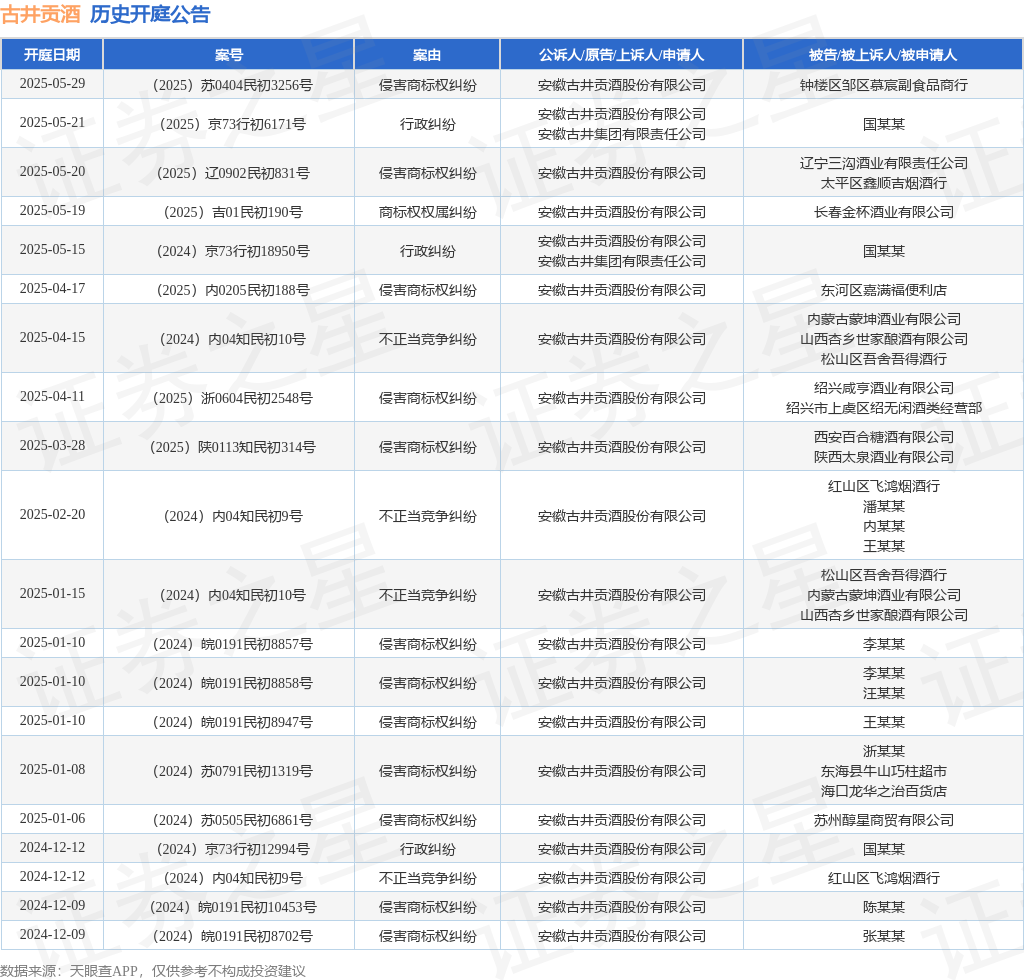The height and width of the screenshot is (980, 1024).
Task: Select defendant 汪某某
Action: [884, 693]
